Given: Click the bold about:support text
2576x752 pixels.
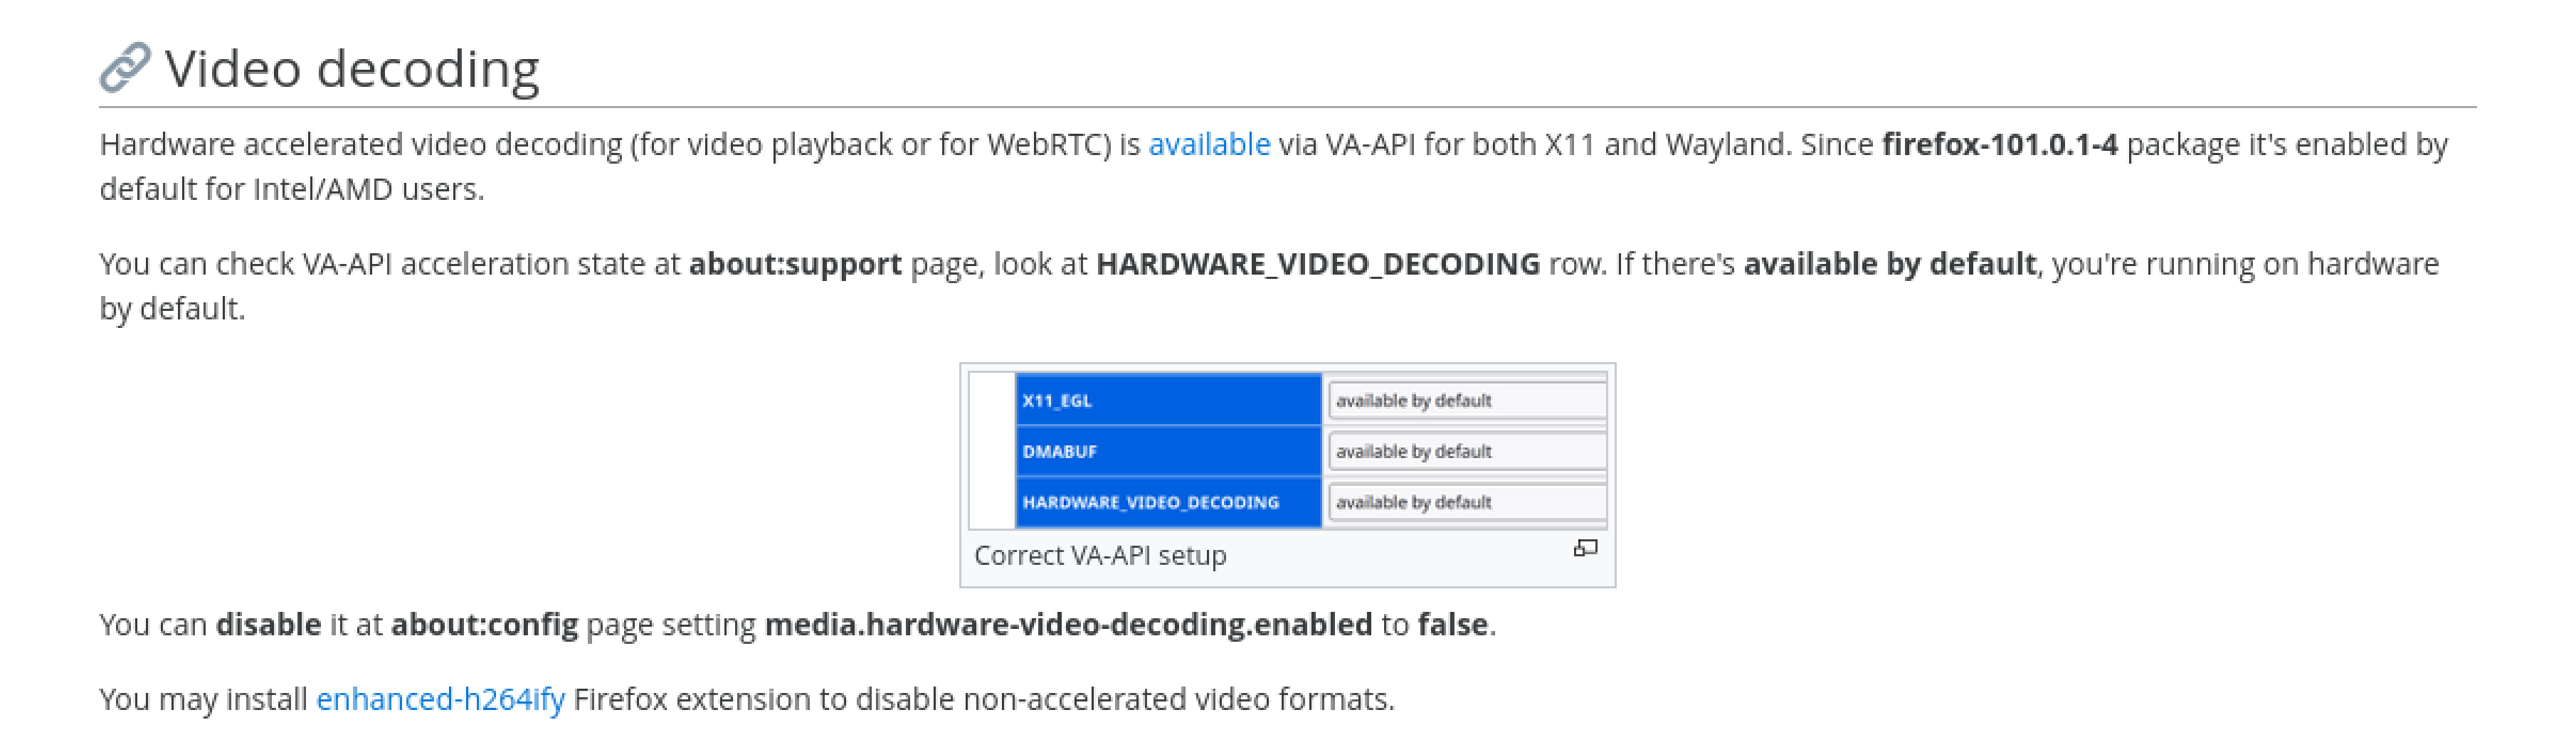Looking at the screenshot, I should point(795,265).
